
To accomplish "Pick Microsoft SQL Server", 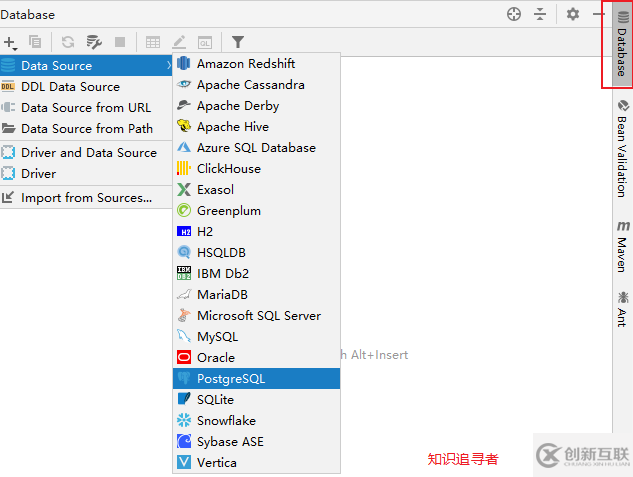I will pos(256,316).
